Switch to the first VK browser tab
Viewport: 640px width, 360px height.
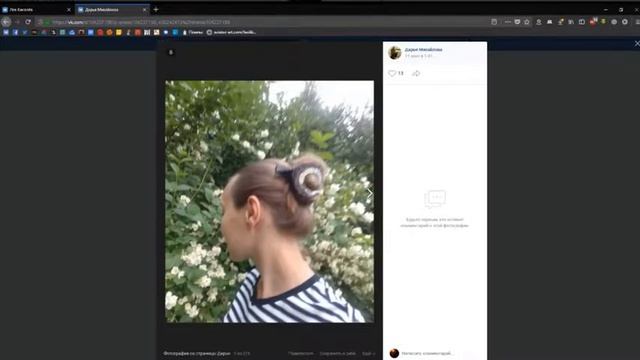point(36,9)
